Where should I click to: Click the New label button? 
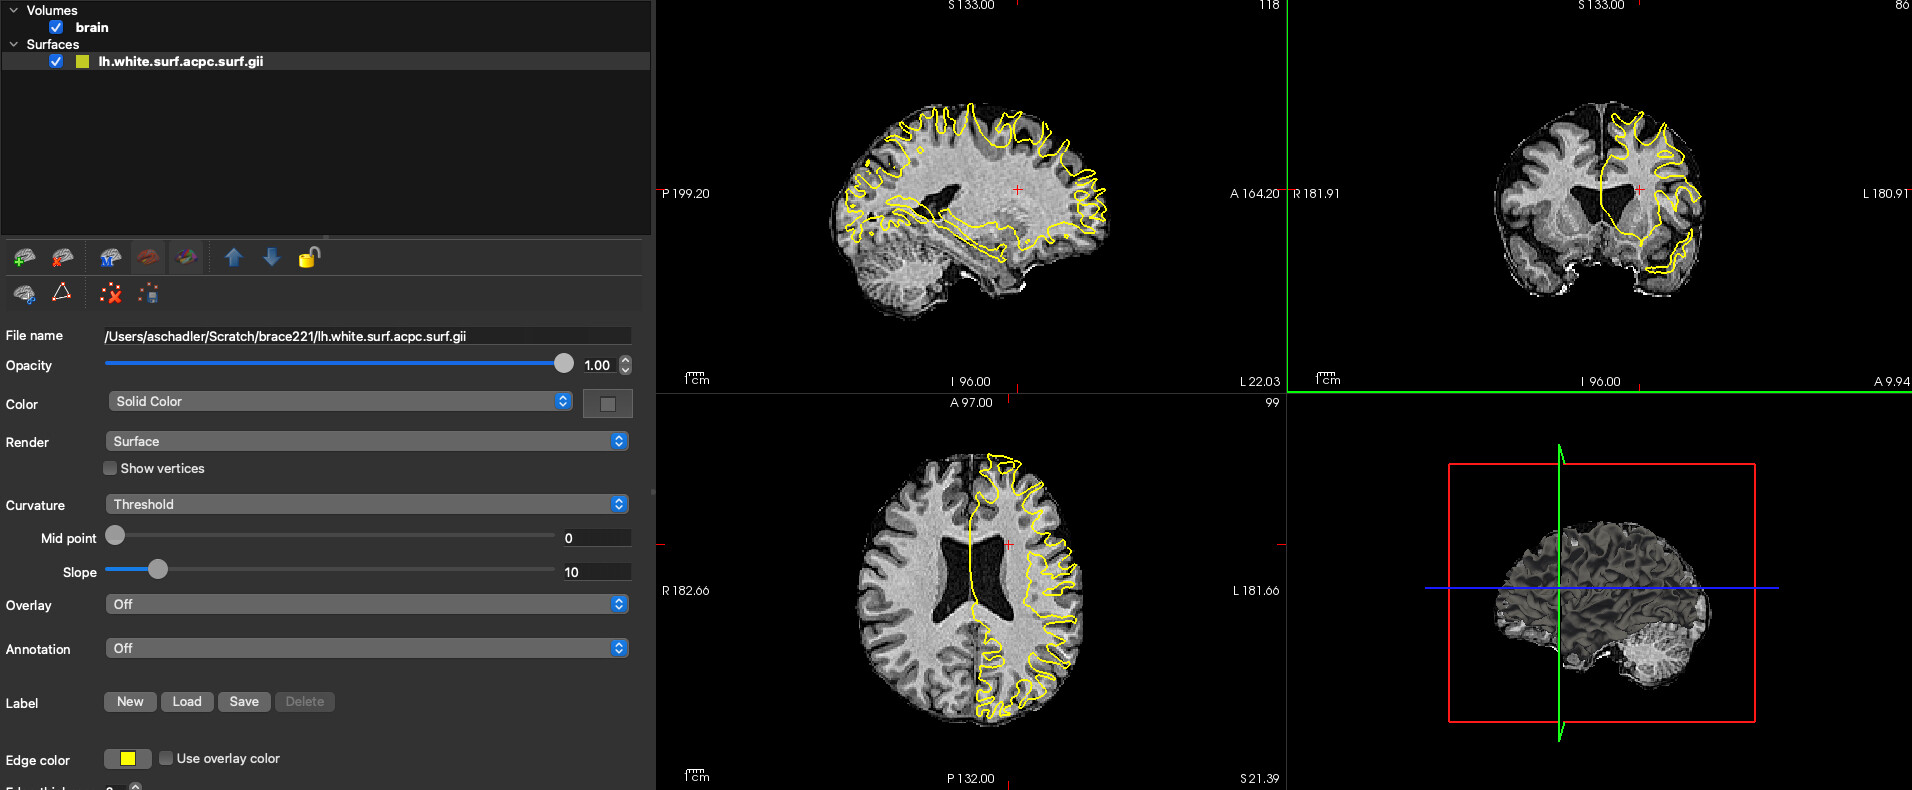coord(130,702)
